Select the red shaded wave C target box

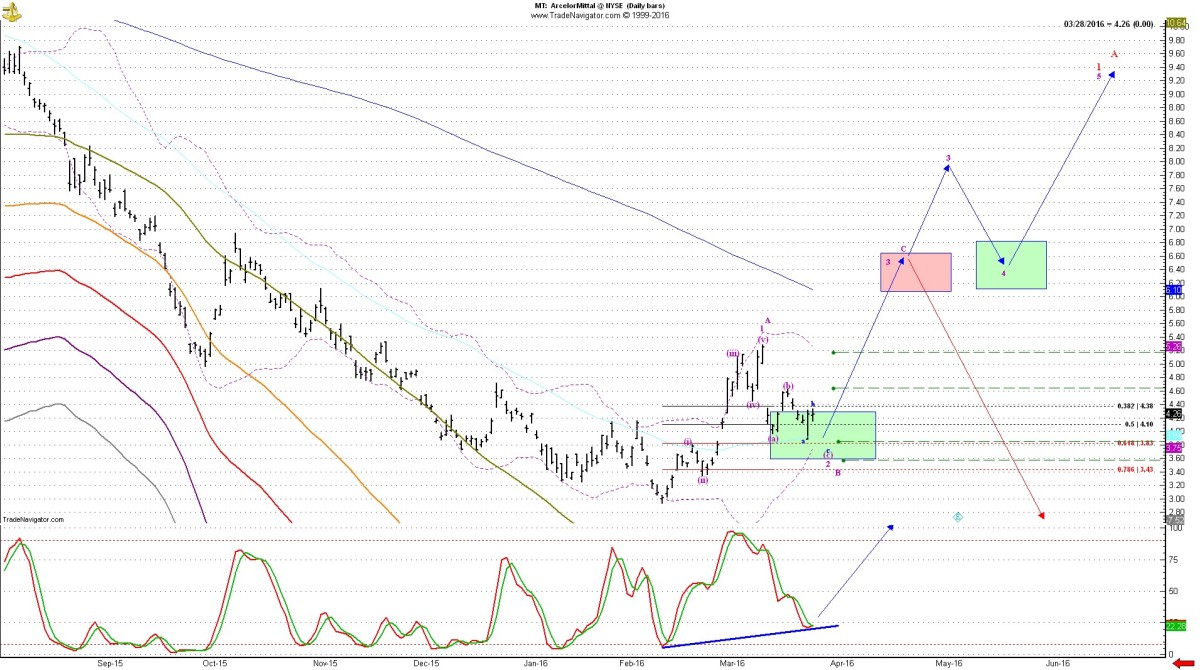coord(915,272)
